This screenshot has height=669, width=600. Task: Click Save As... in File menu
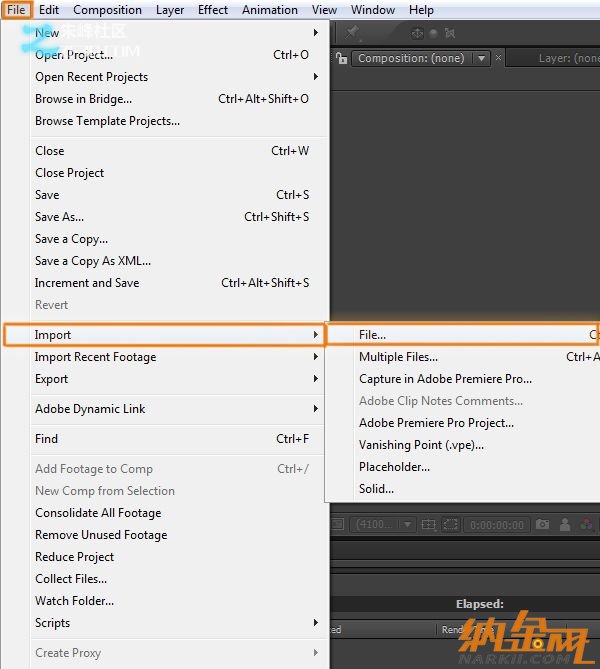pyautogui.click(x=60, y=217)
